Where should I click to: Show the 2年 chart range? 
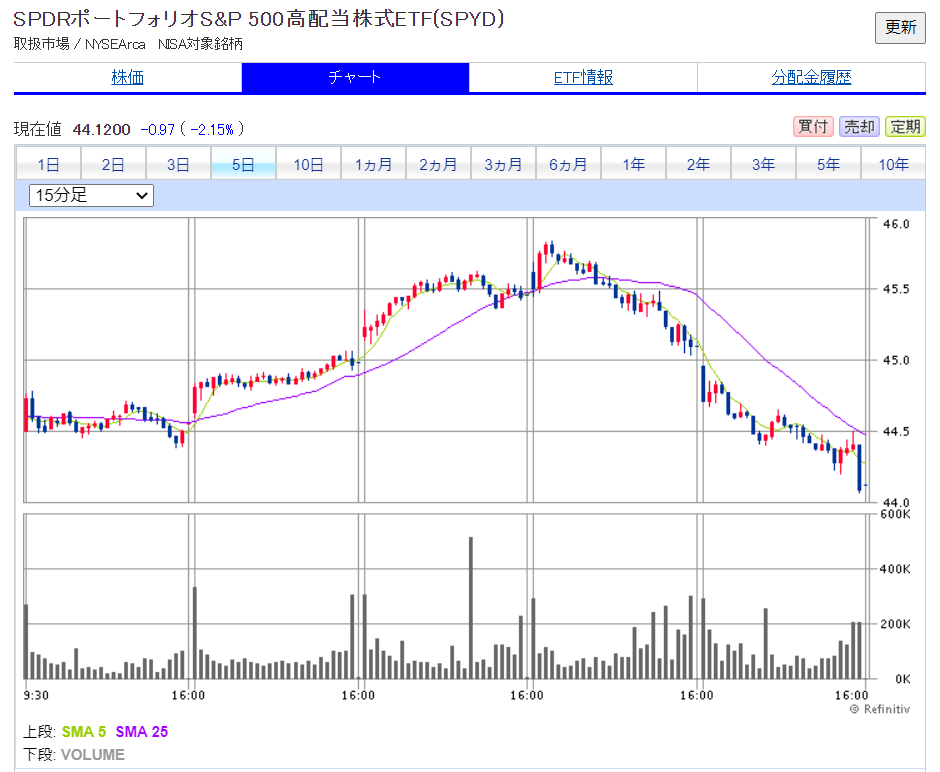pos(698,164)
